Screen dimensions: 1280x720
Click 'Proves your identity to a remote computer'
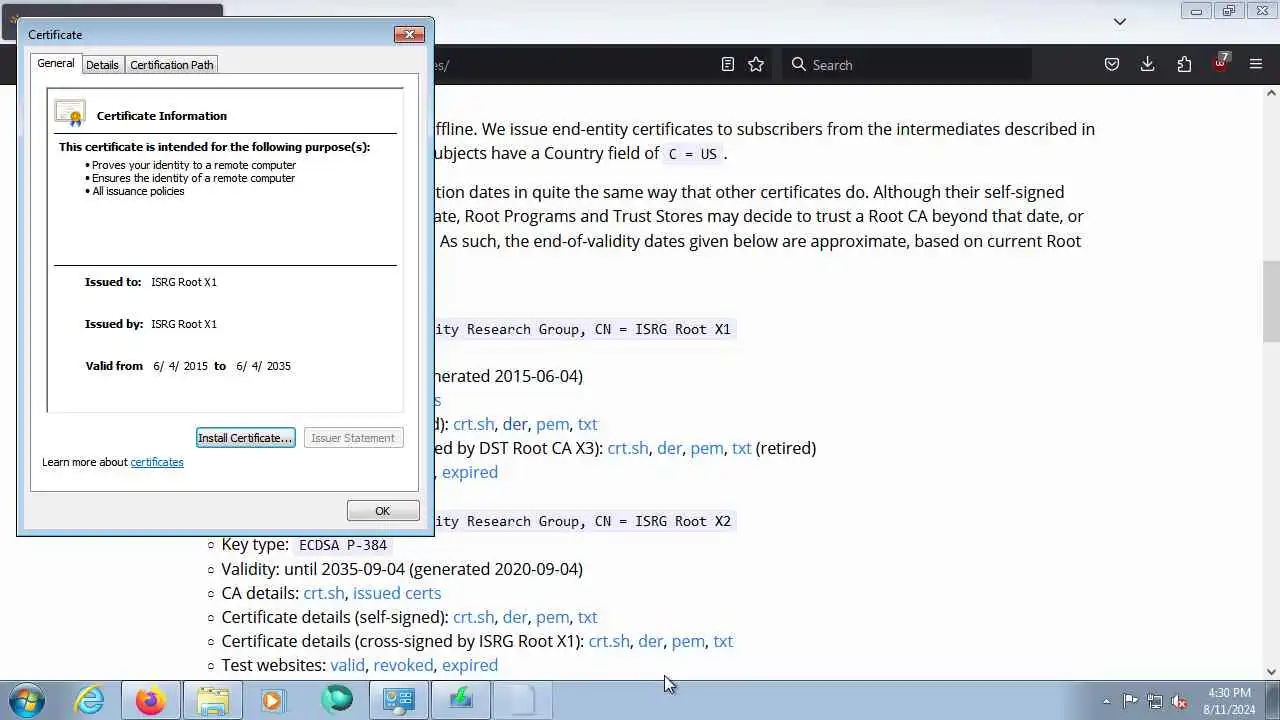194,165
